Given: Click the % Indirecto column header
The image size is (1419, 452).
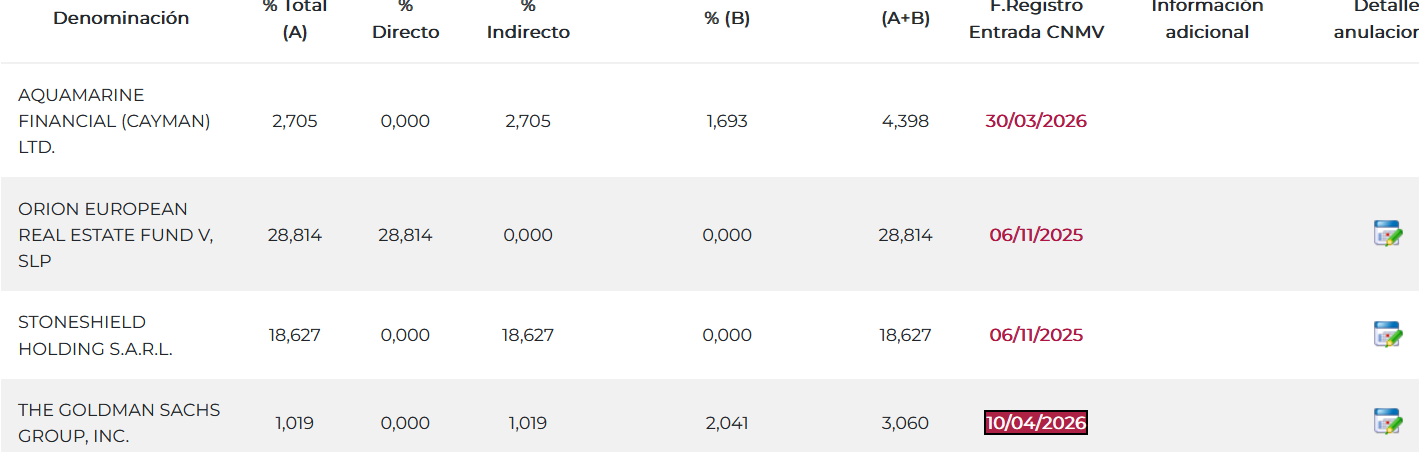Looking at the screenshot, I should coord(528,20).
